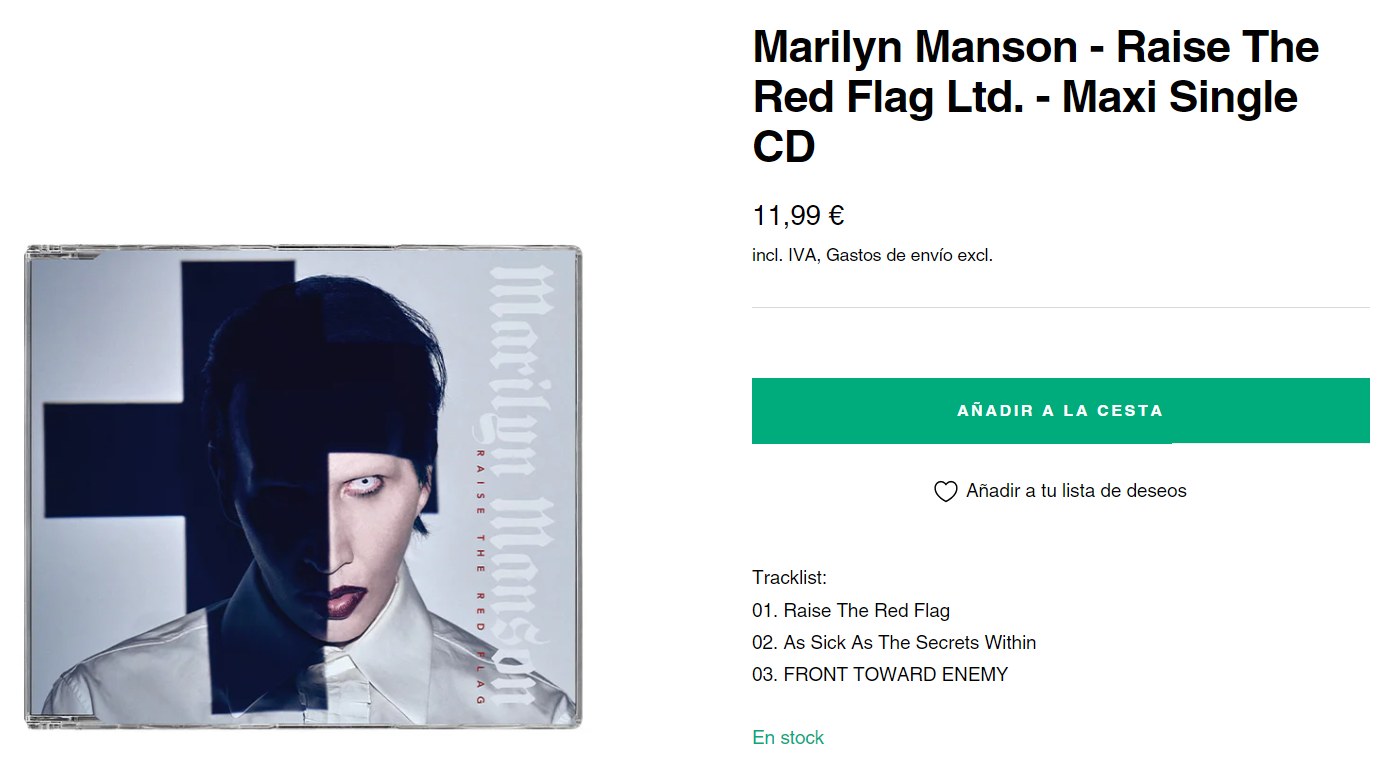Click the heart wishlist icon
Screen dimensions: 1398x771
[945, 491]
